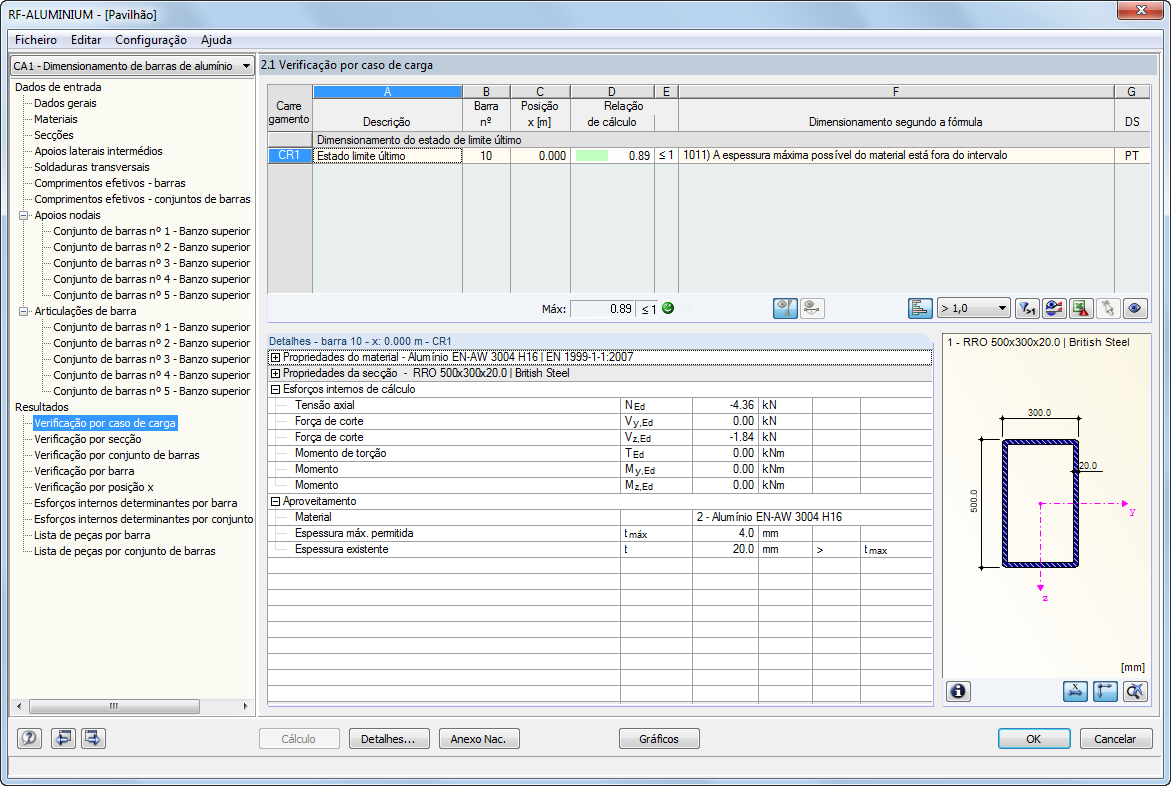Select CR1 row header cell
1171x786 pixels.
pyautogui.click(x=290, y=155)
